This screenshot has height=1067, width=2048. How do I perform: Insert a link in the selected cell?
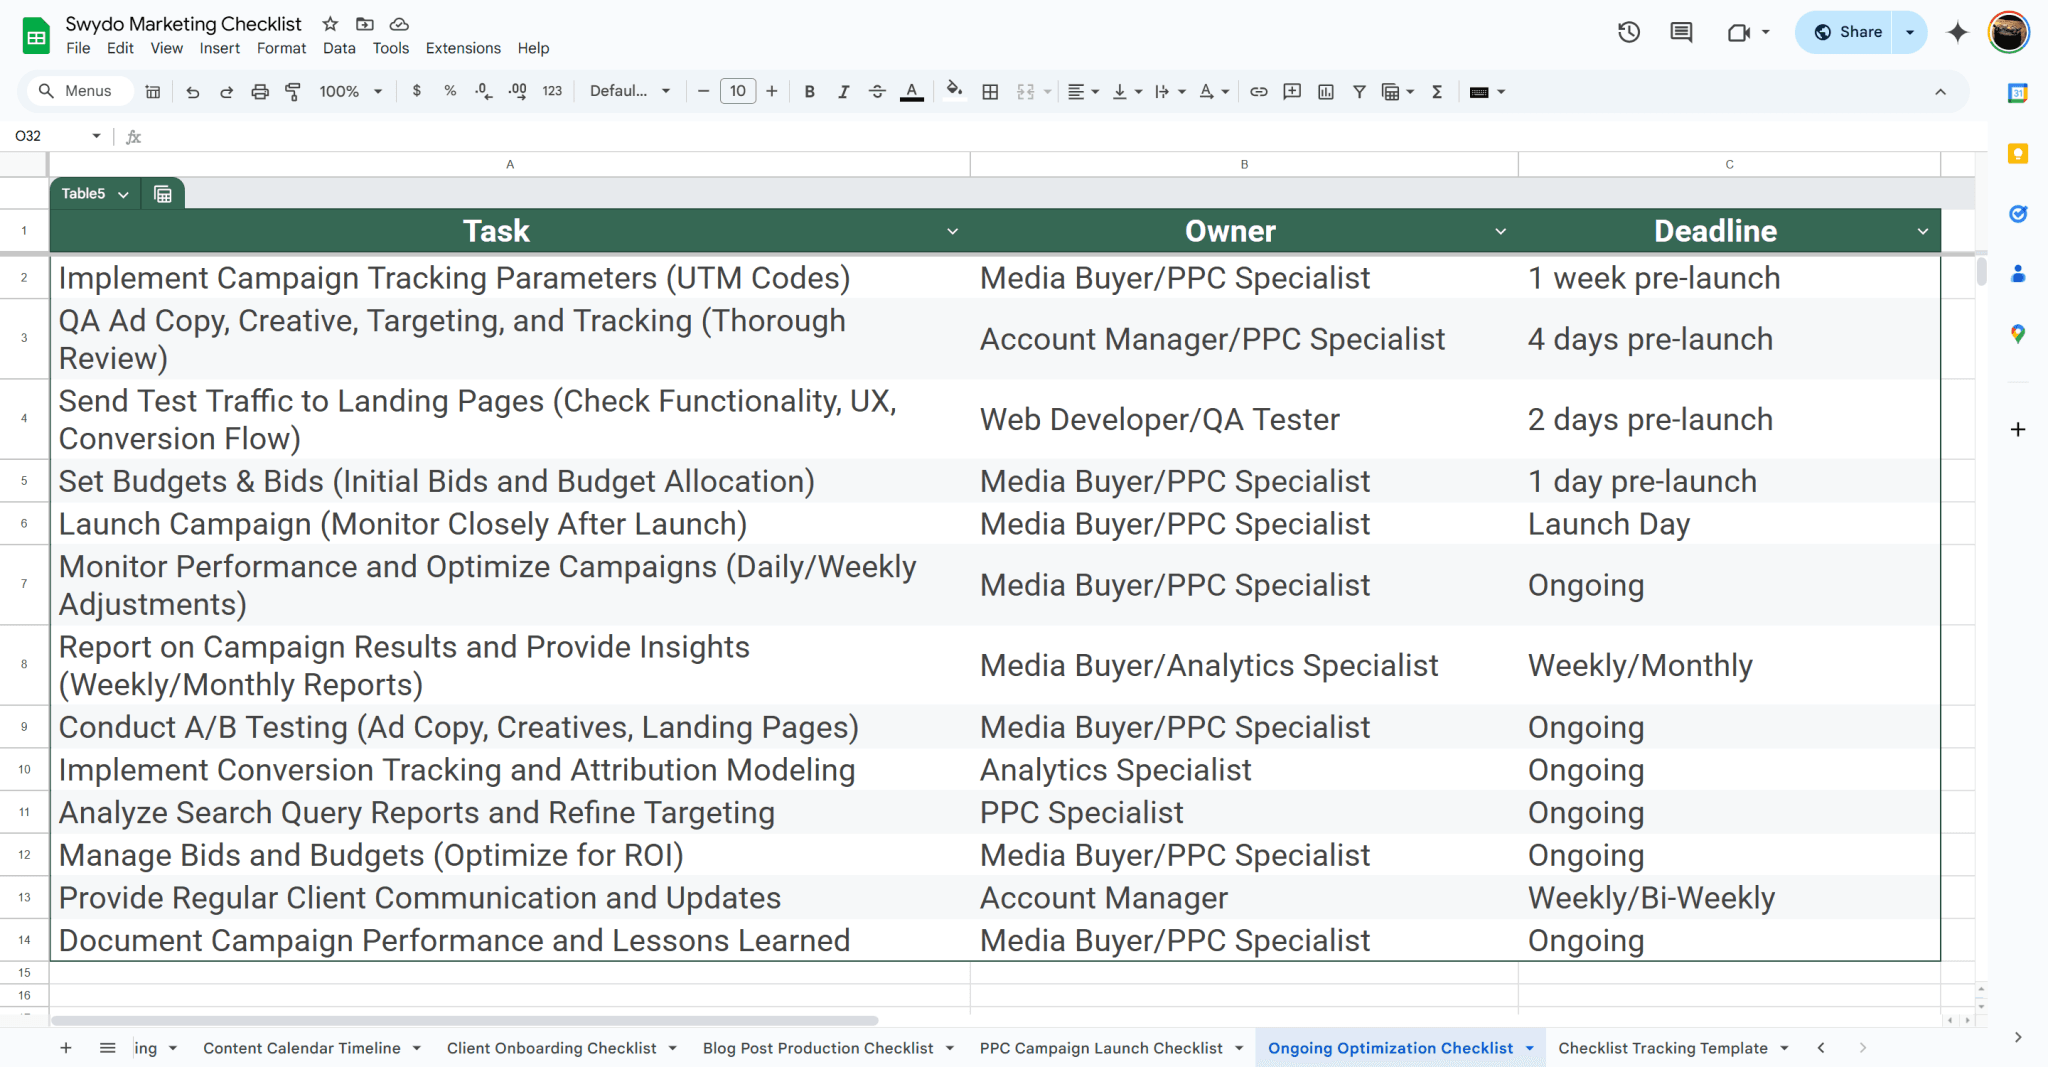(1258, 91)
